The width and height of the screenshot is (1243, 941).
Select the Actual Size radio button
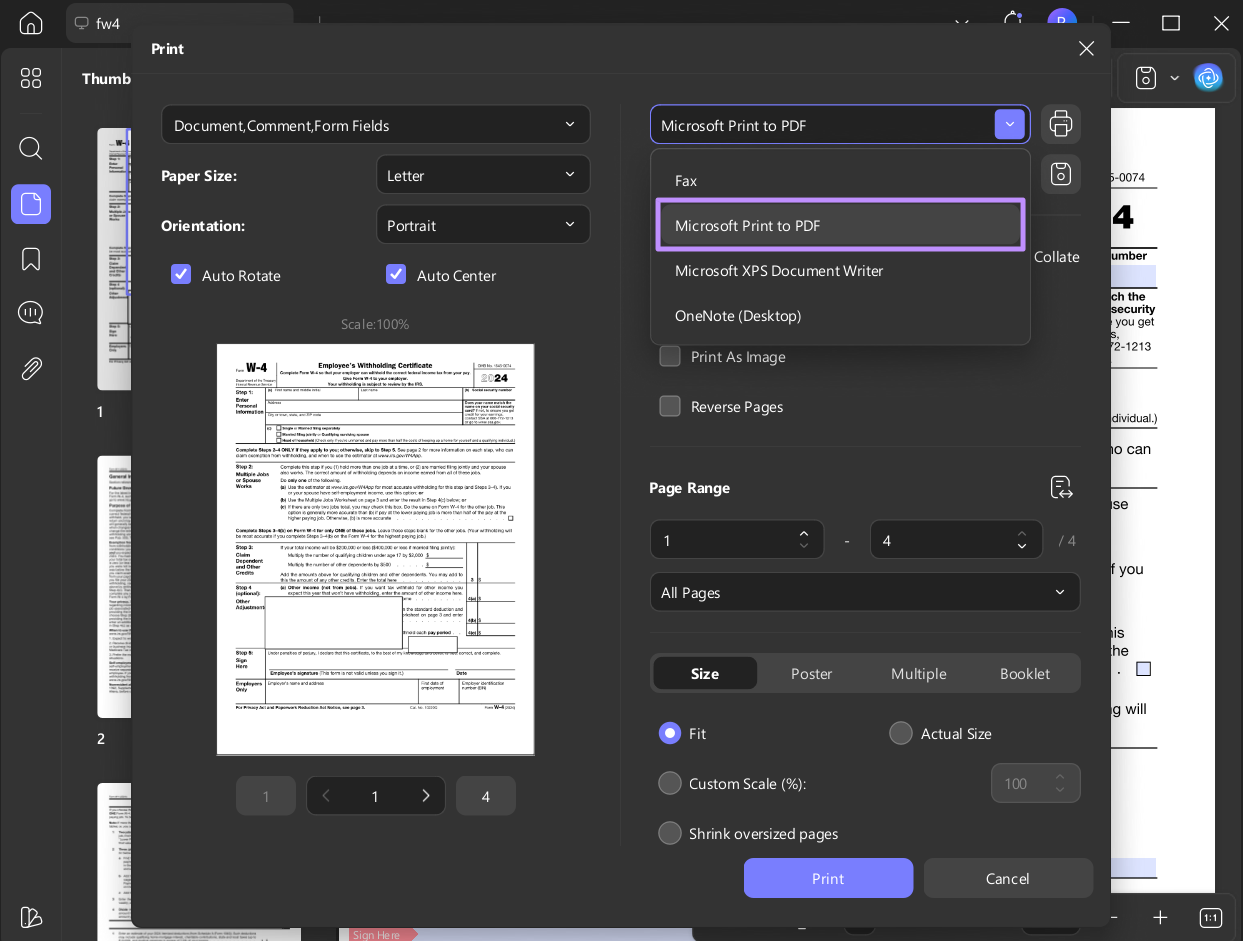900,733
